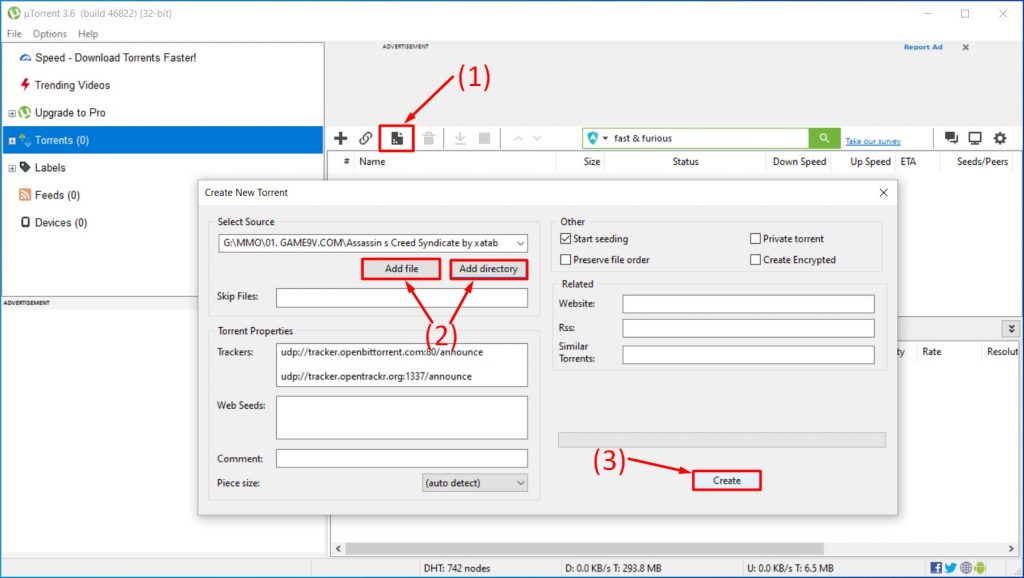Image resolution: width=1024 pixels, height=578 pixels.
Task: Click the Remove torrent trash icon
Action: click(428, 138)
